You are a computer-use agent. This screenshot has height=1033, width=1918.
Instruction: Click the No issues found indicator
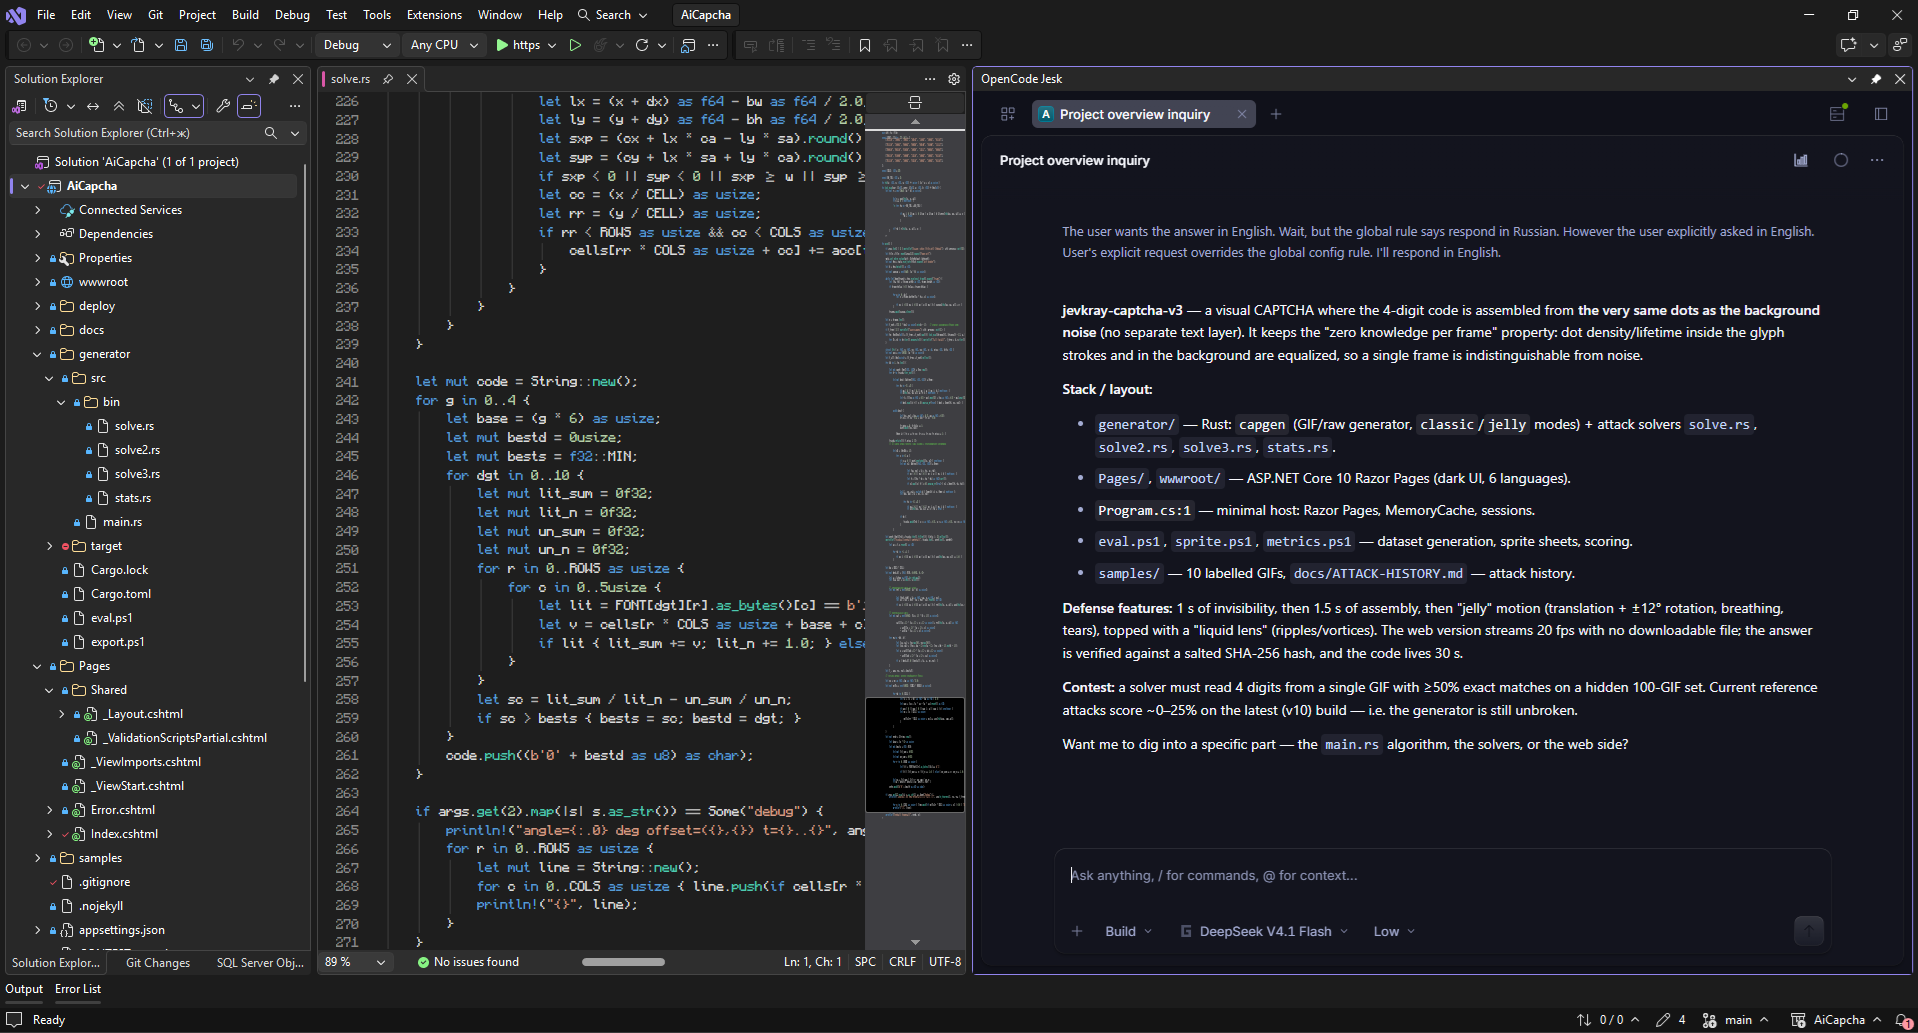(x=468, y=962)
